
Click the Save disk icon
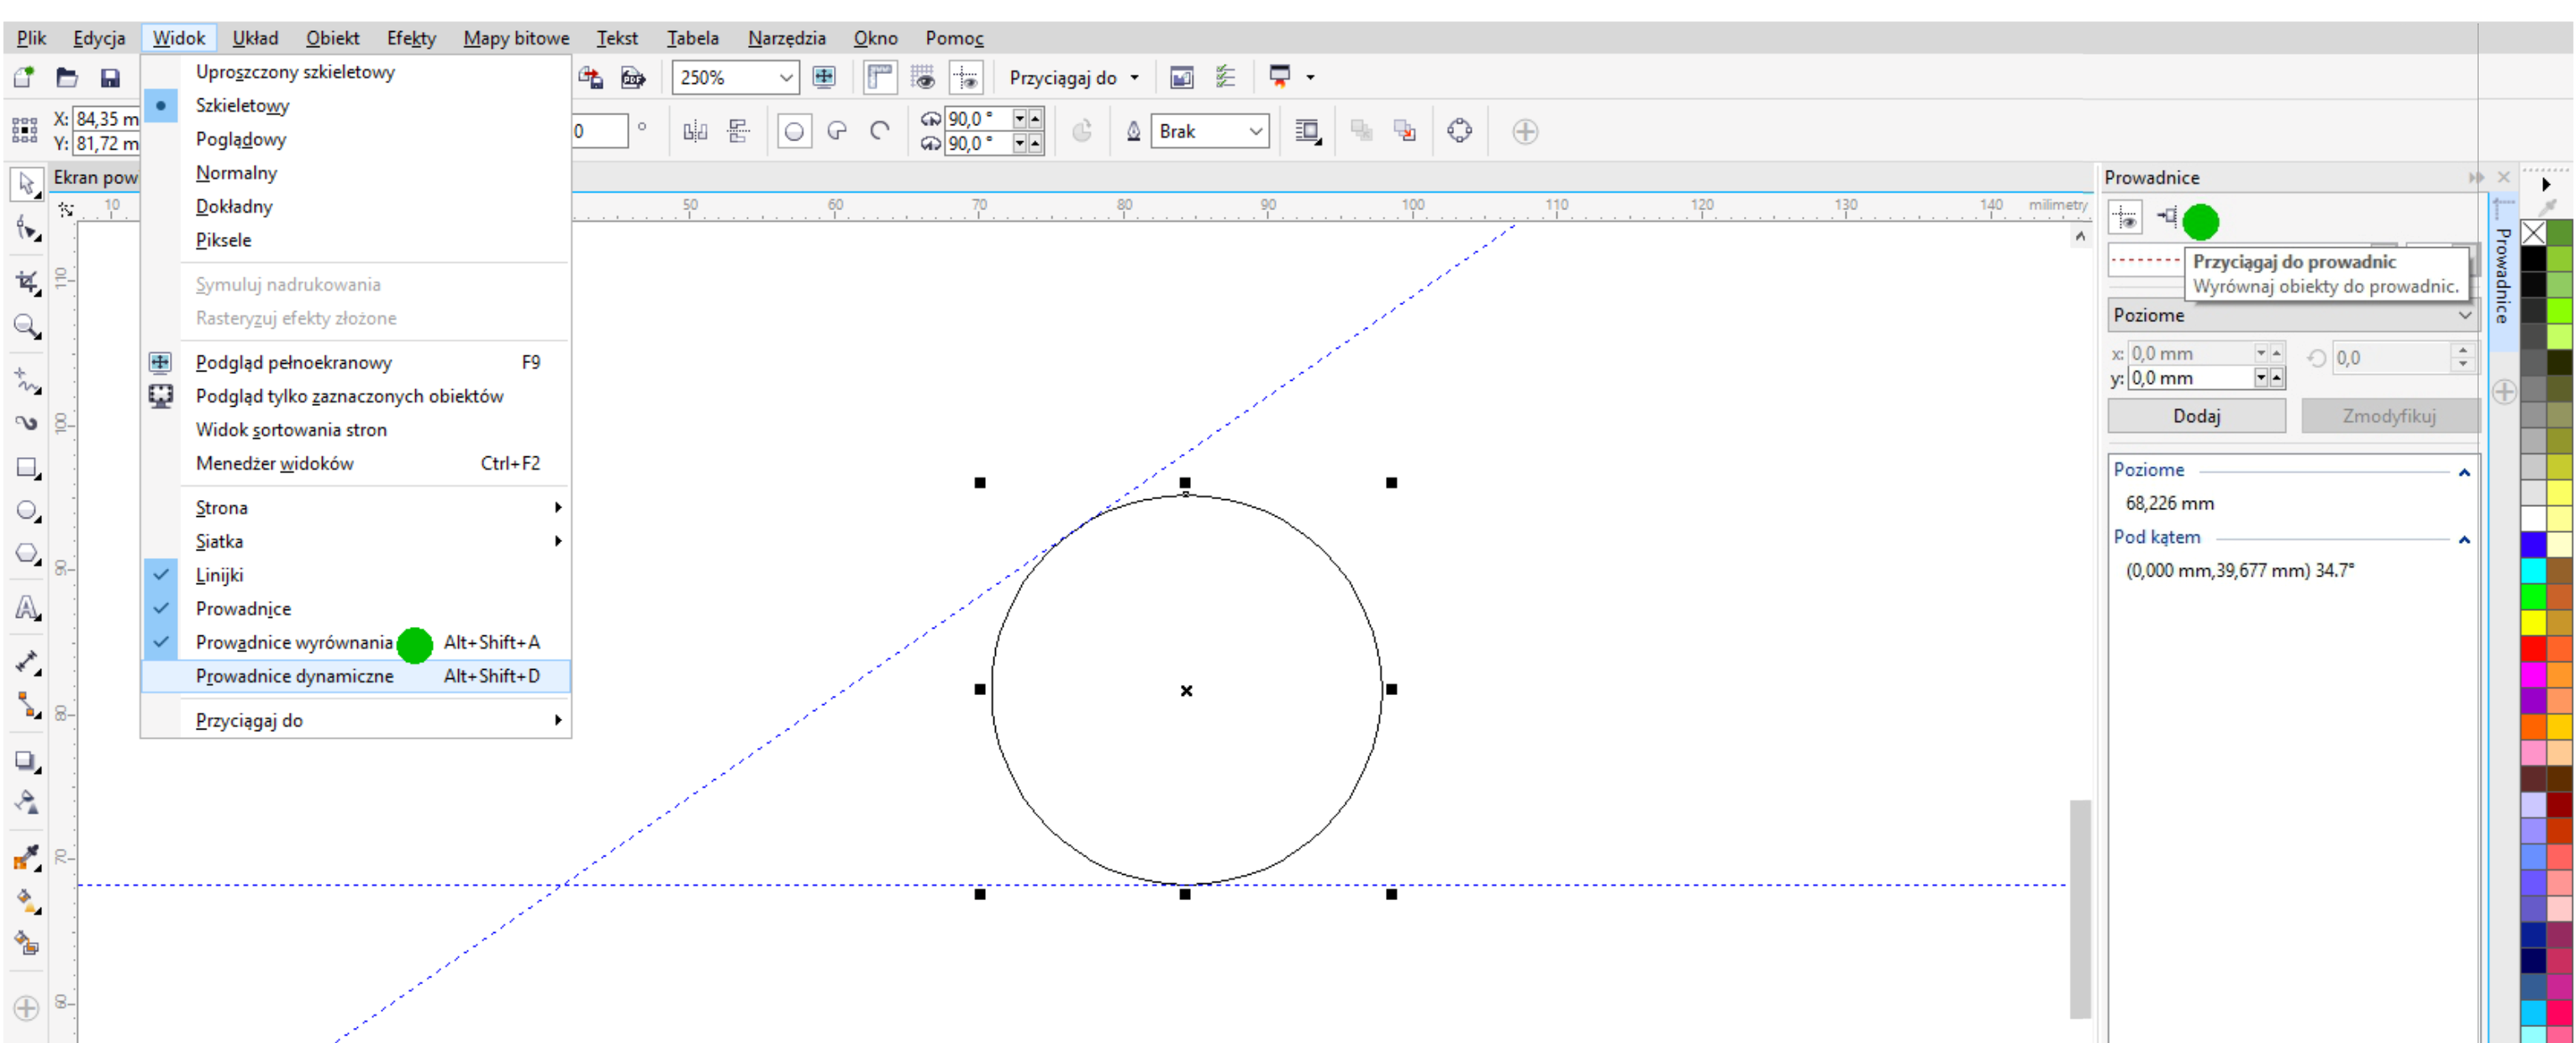point(110,78)
